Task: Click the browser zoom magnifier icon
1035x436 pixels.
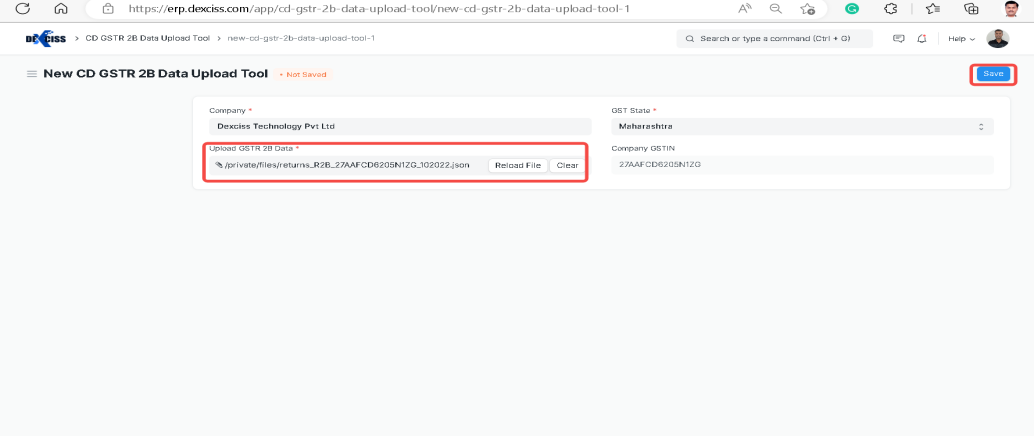Action: click(x=775, y=8)
